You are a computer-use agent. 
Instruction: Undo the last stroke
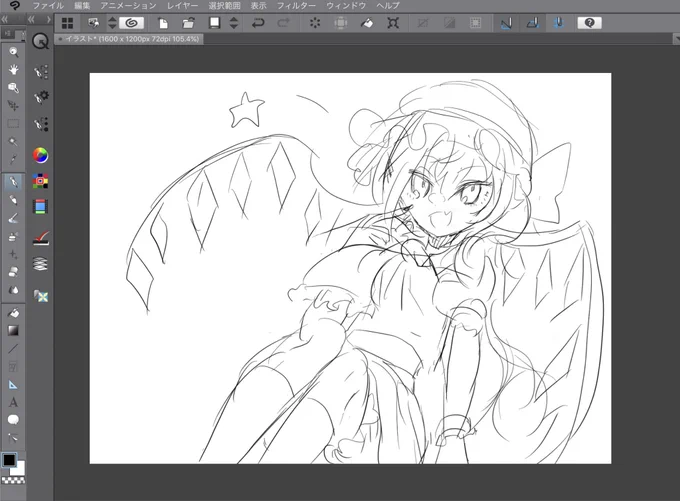pos(258,23)
